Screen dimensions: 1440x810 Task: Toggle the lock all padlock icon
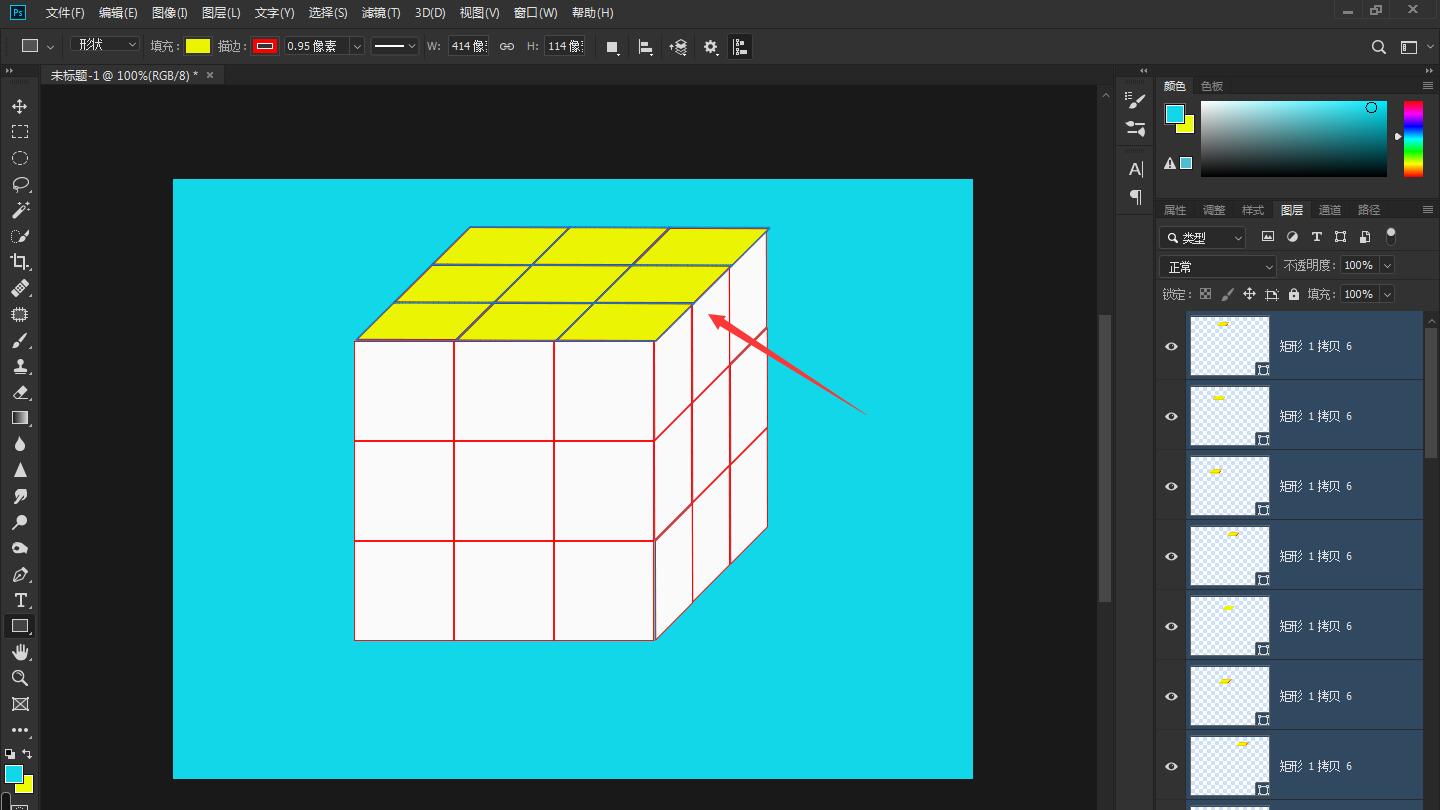(x=1294, y=294)
